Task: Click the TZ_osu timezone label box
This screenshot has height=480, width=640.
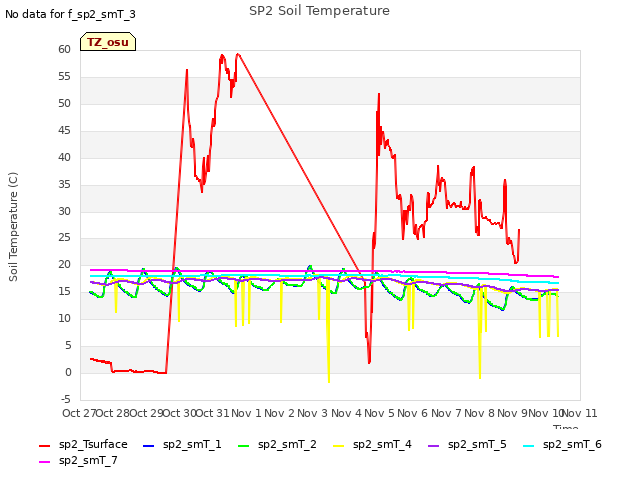Action: pyautogui.click(x=108, y=42)
